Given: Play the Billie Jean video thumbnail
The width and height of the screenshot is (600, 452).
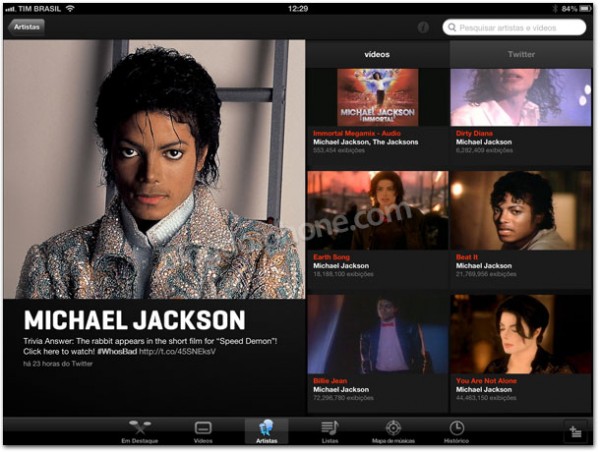Looking at the screenshot, I should pos(378,334).
